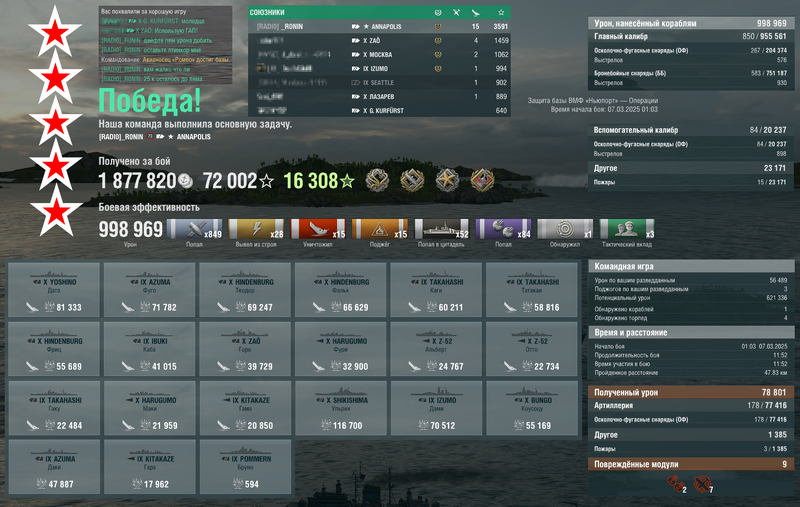Sort allies by the ship kills column icon
800x507 pixels.
pos(476,12)
